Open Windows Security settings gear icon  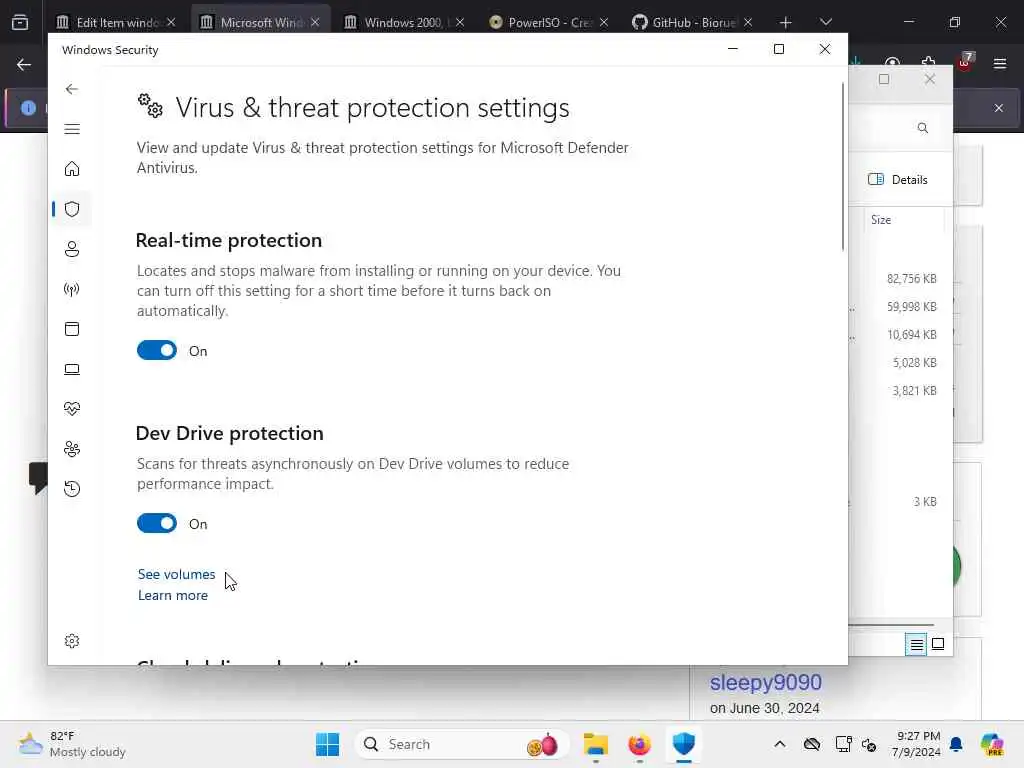pyautogui.click(x=72, y=641)
